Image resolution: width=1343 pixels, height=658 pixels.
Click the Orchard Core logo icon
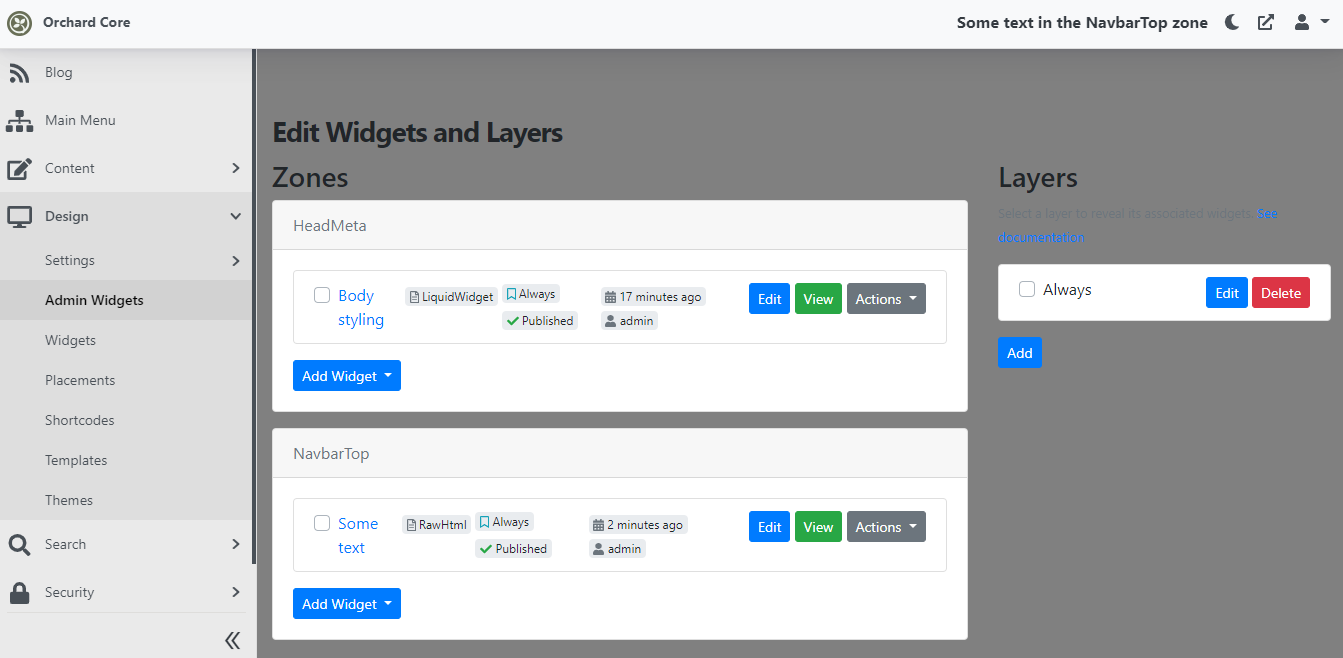coord(20,22)
